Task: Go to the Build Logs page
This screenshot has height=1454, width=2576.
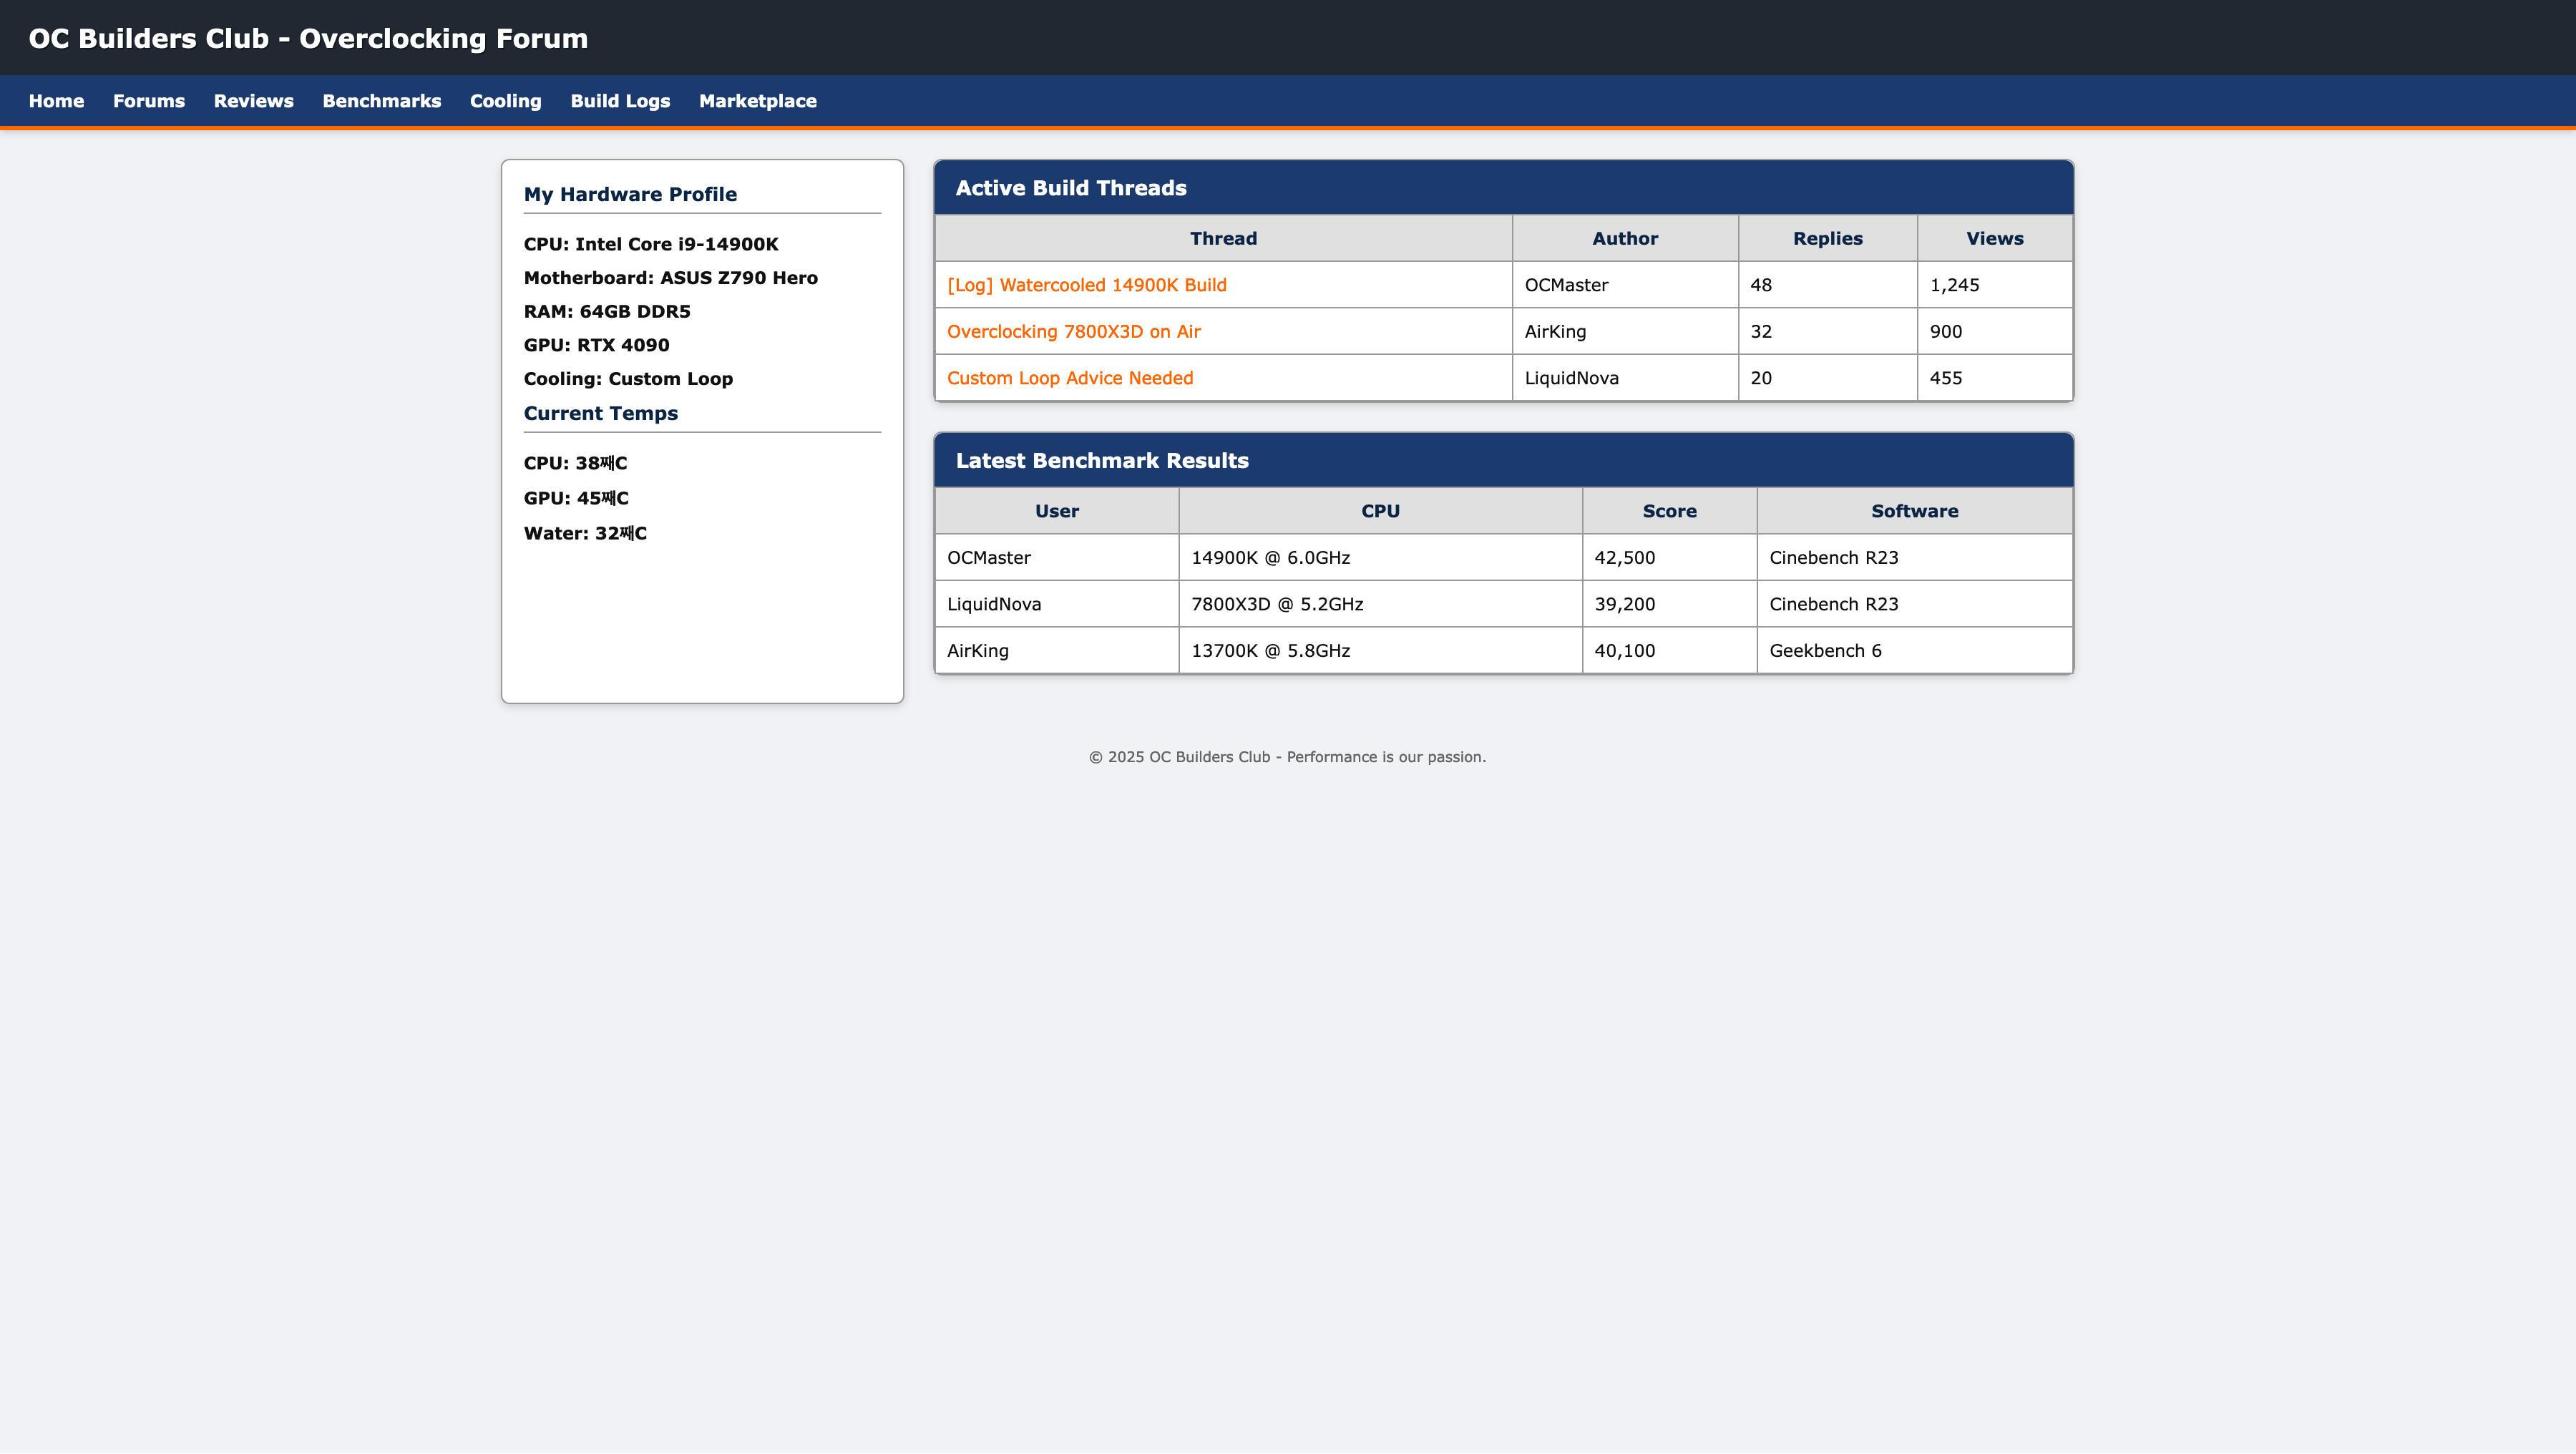Action: (x=620, y=101)
